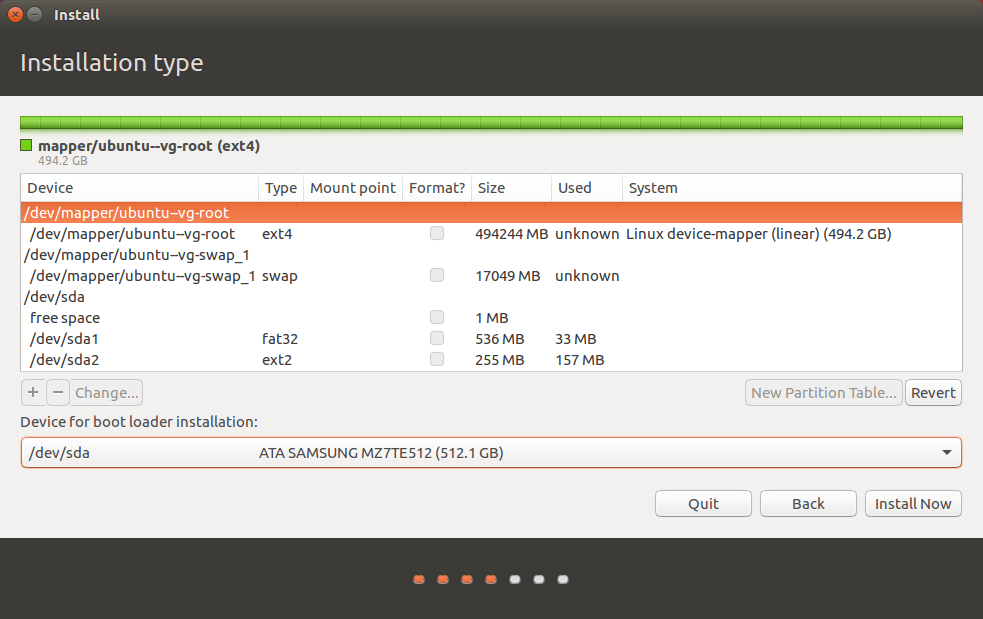983x619 pixels.
Task: Toggle Format checkbox for the swap partition
Action: (x=437, y=276)
